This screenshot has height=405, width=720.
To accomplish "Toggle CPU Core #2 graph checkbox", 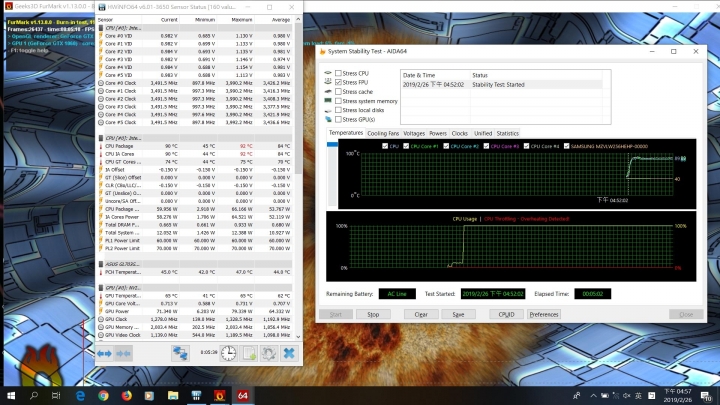I will click(446, 146).
